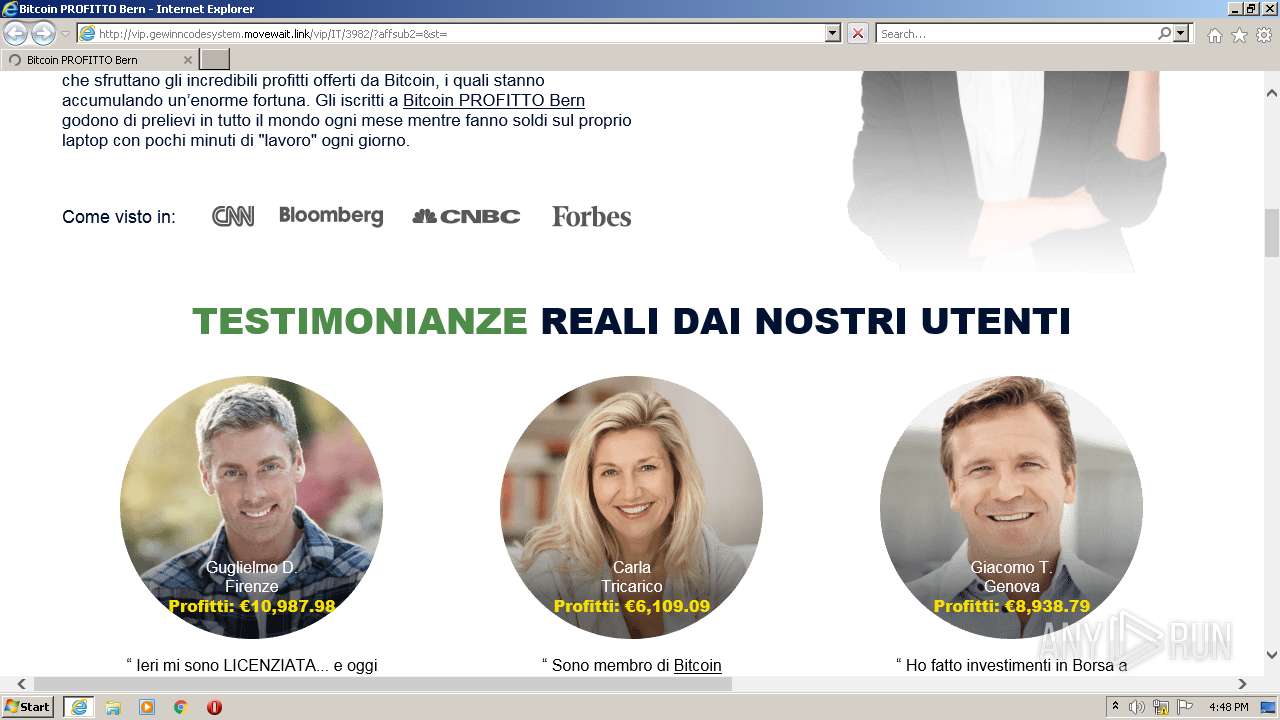Screen dimensions: 1280x720
Task: Open the Windows Start menu
Action: coord(28,707)
